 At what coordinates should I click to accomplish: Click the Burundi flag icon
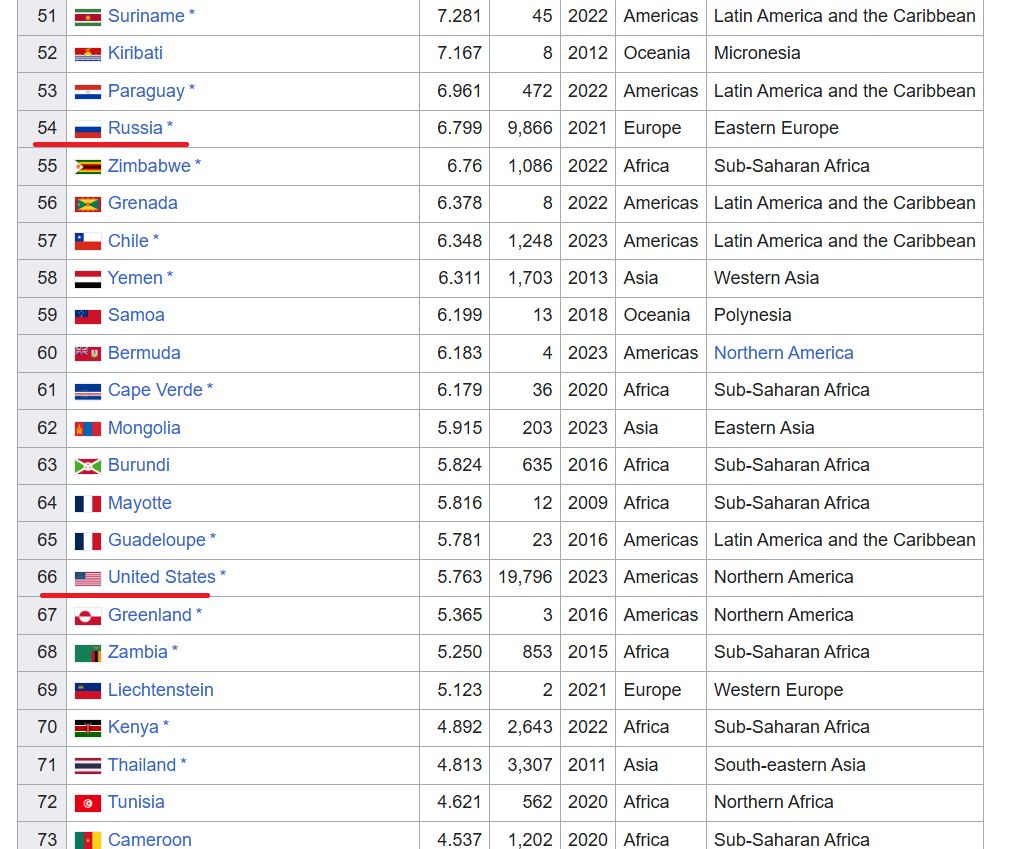87,466
